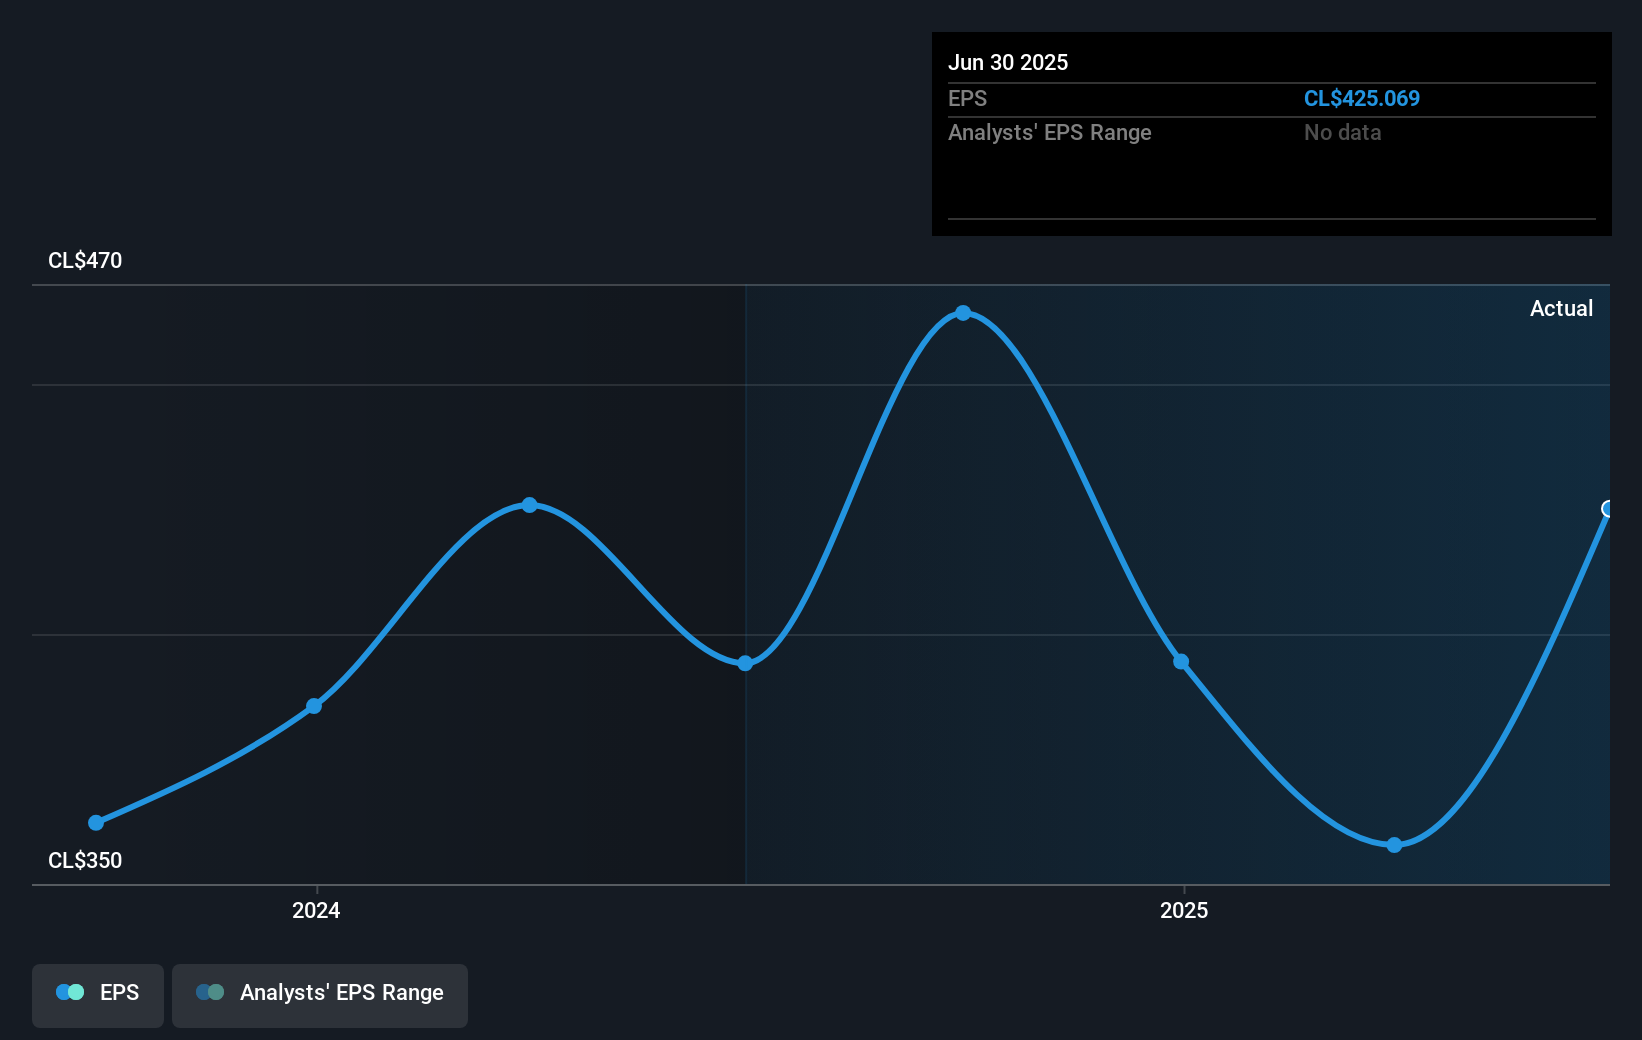1642x1040 pixels.
Task: Click the CL$470 y-axis label
Action: coord(85,260)
